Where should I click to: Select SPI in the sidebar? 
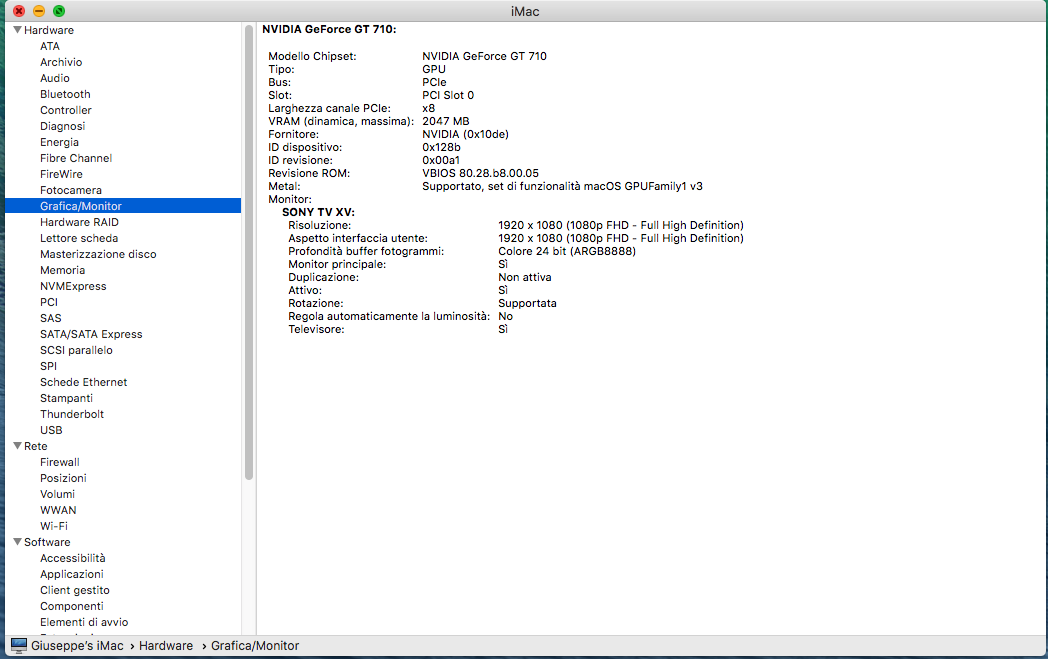click(x=48, y=366)
